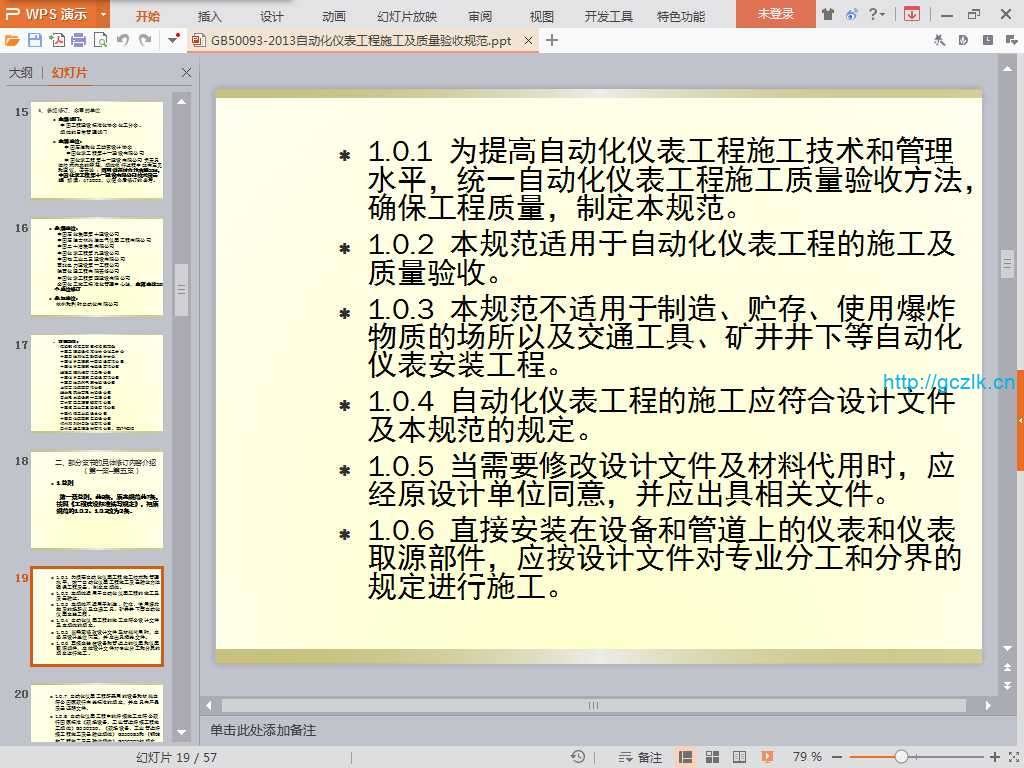
Task: Select slide 17 thumbnail
Action: pyautogui.click(x=96, y=382)
